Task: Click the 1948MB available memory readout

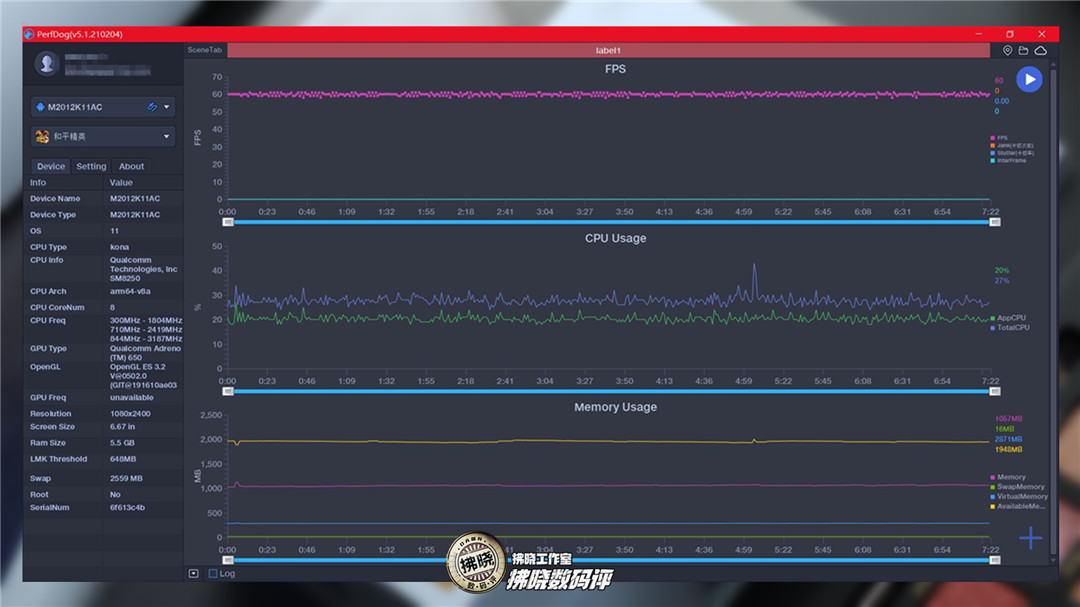Action: (x=1008, y=449)
